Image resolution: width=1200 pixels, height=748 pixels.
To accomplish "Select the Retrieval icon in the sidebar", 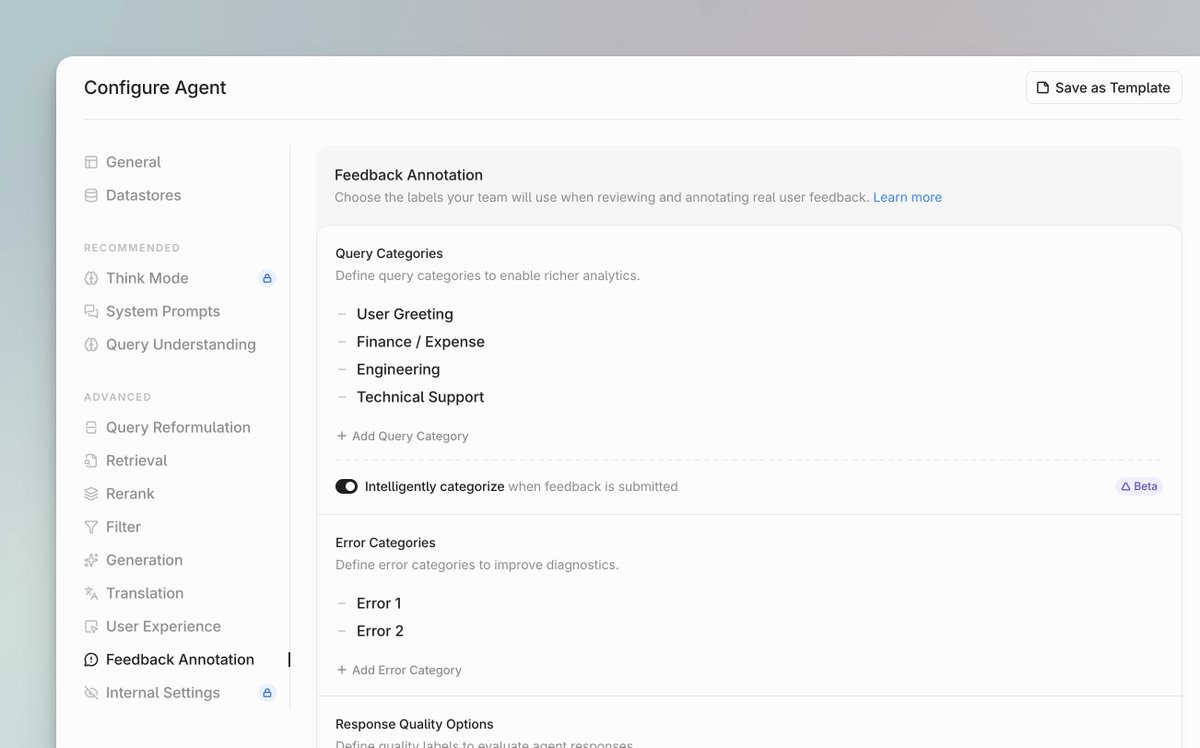I will [91, 460].
